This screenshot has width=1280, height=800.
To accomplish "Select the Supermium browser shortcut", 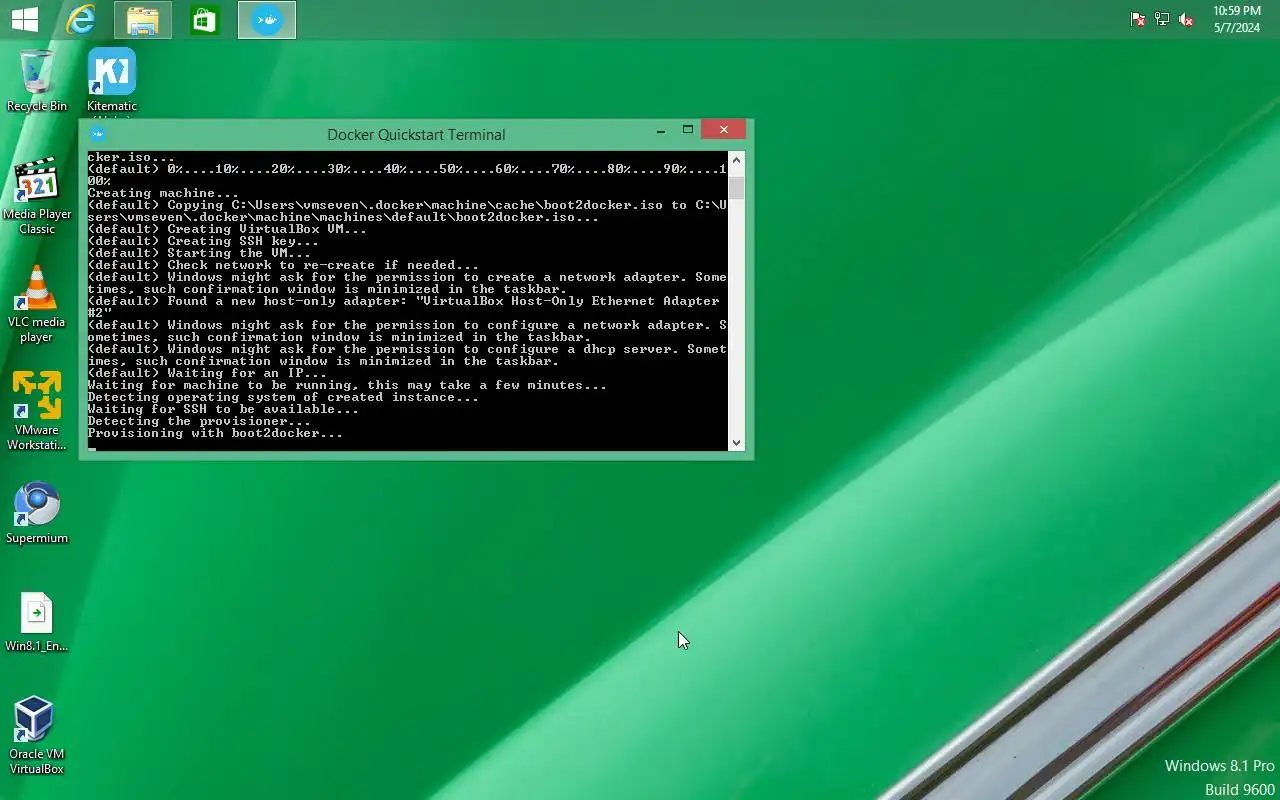I will coord(37,514).
